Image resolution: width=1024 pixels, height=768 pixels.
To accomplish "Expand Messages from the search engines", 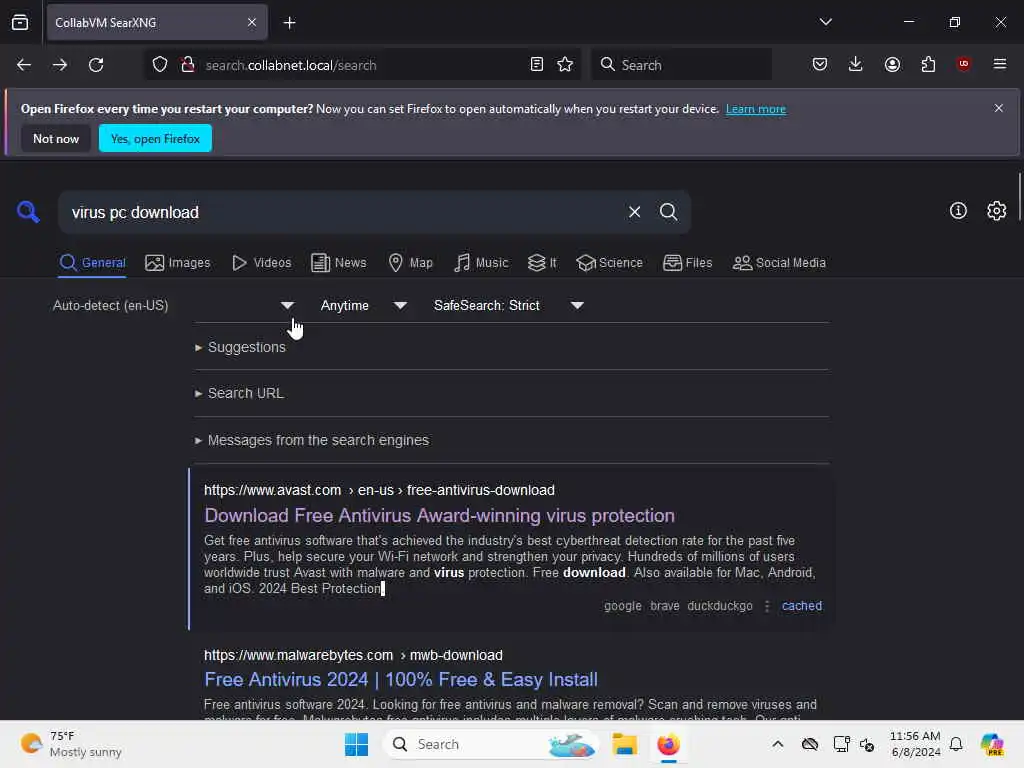I will pos(312,440).
